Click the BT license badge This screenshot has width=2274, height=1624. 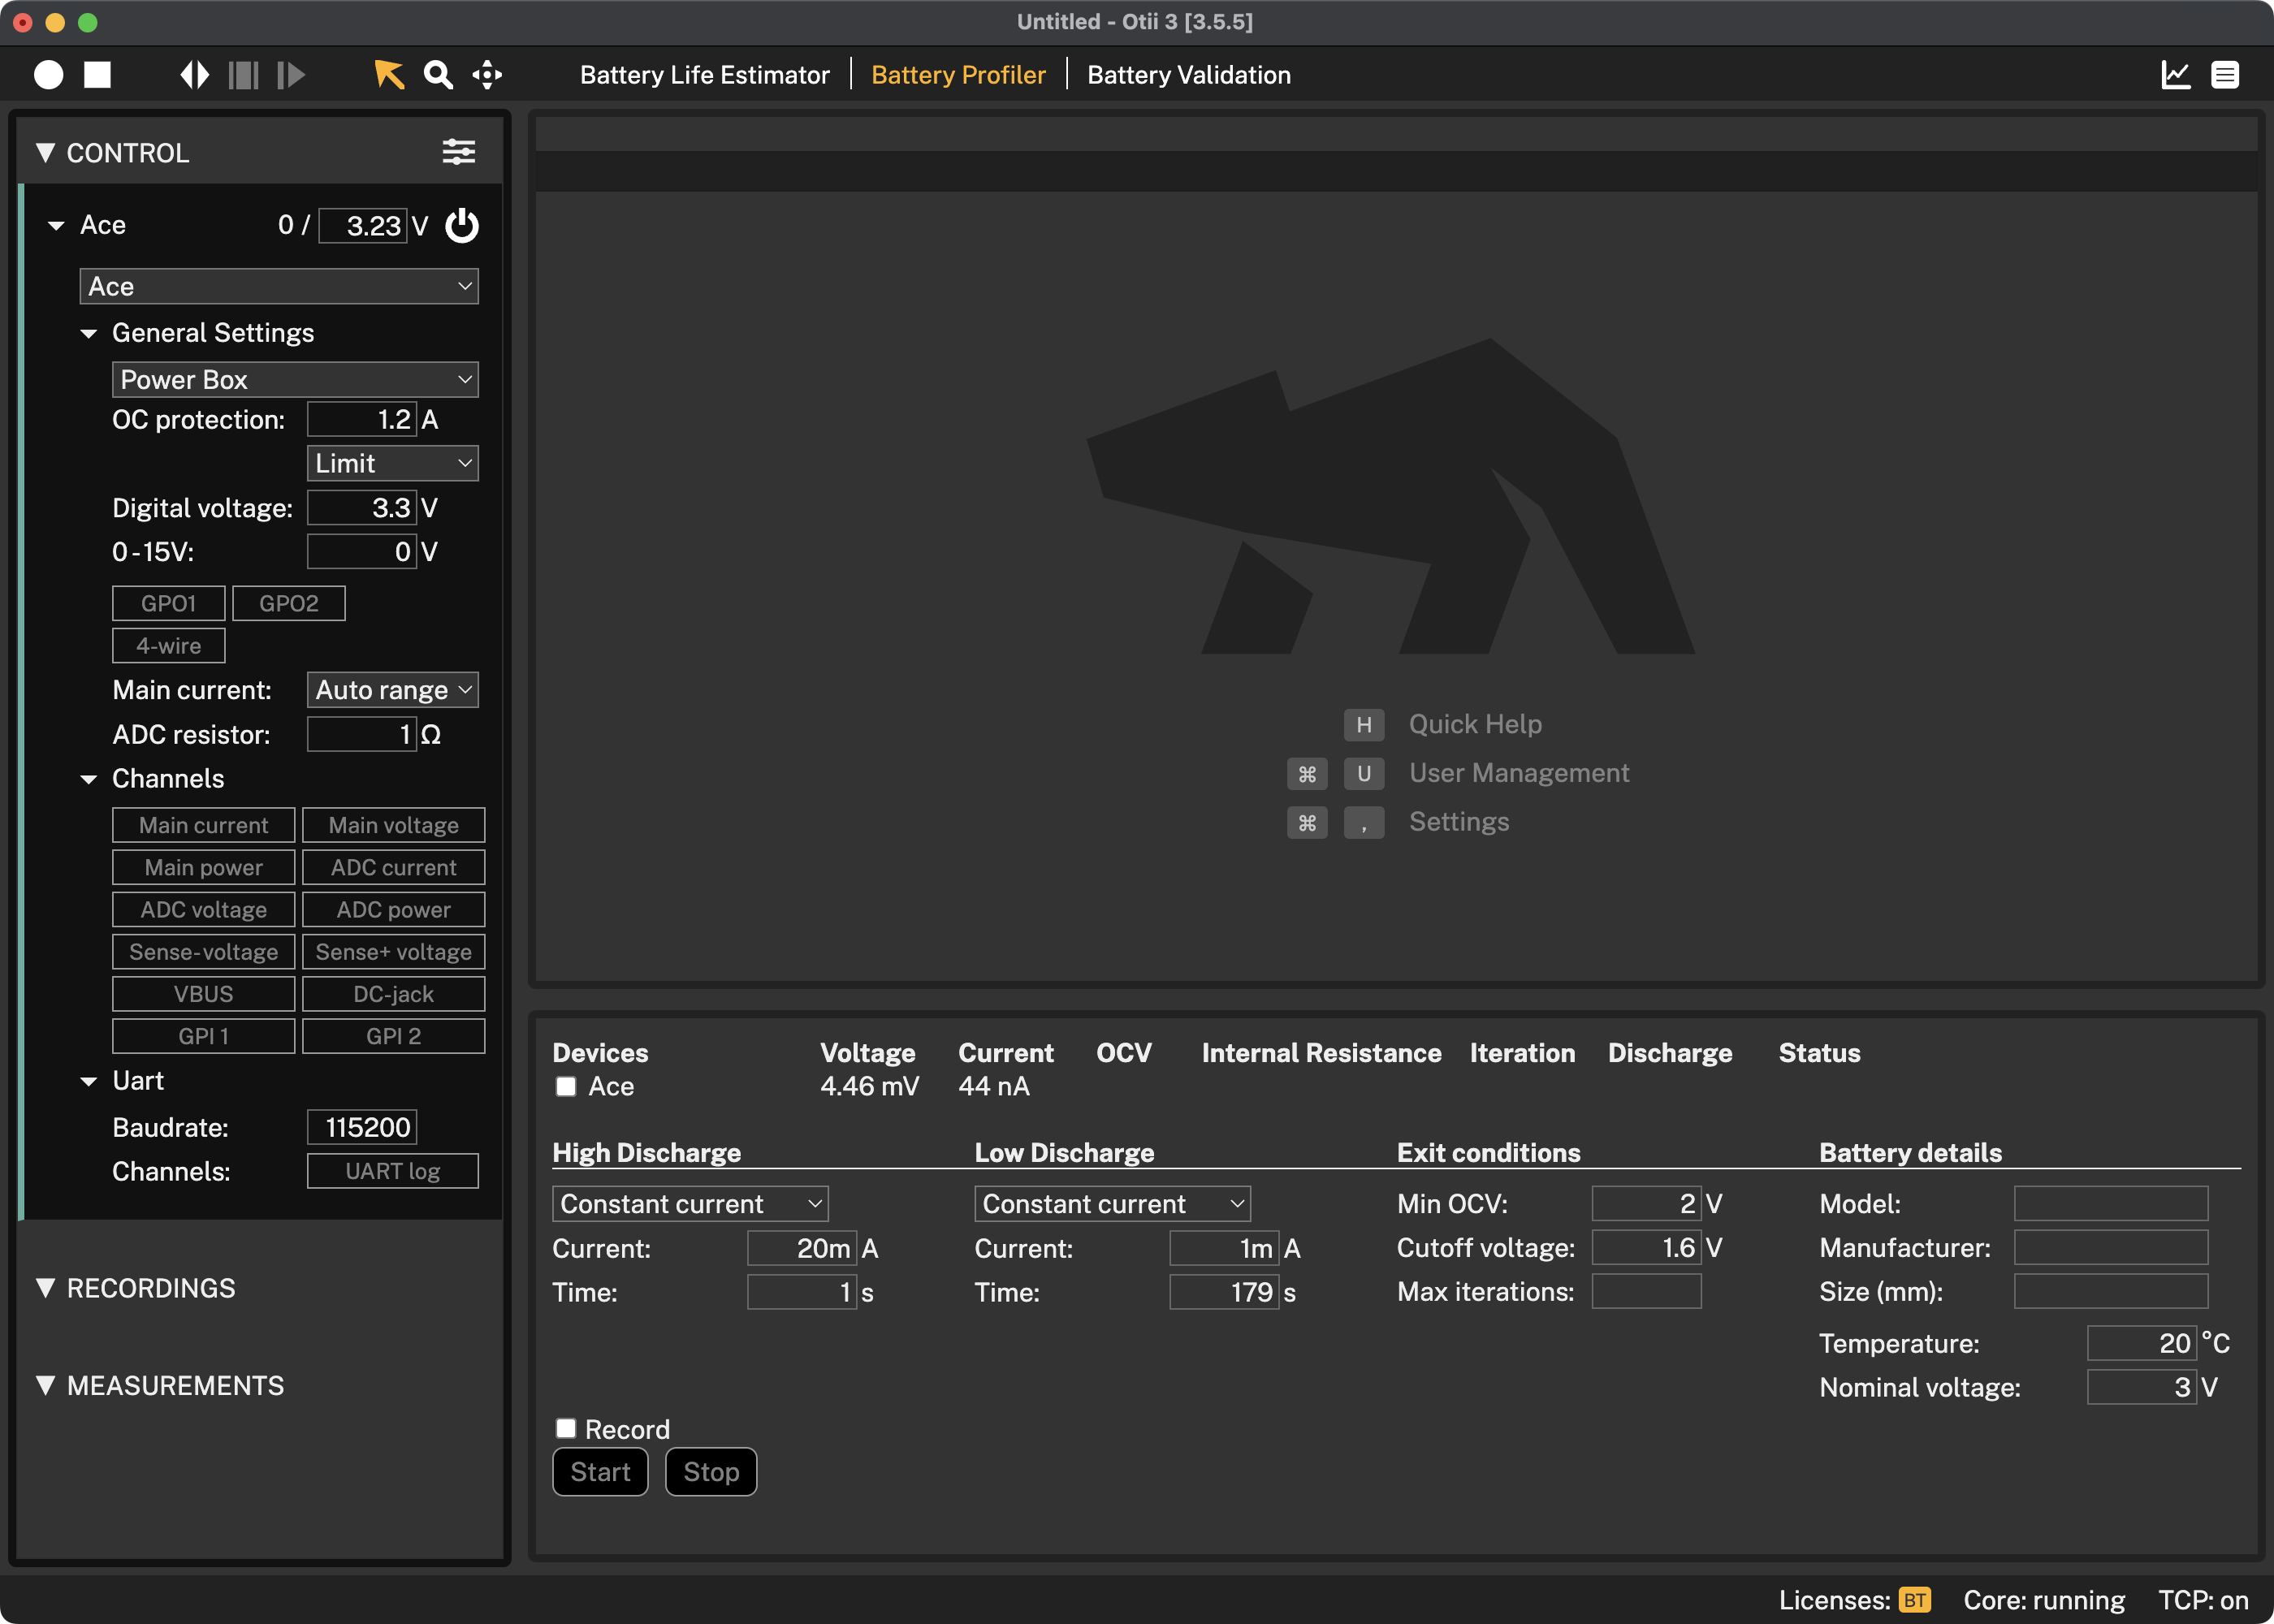coord(1915,1600)
